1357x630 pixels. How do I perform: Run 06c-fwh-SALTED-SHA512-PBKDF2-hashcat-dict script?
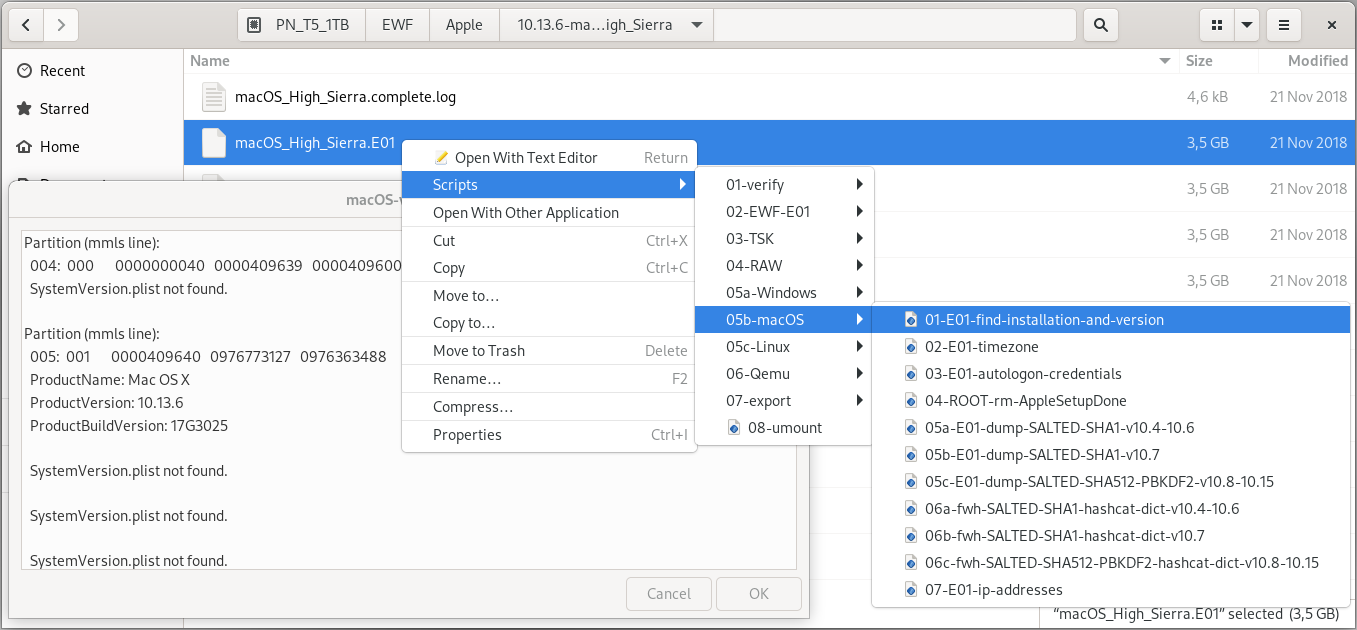pos(1111,563)
